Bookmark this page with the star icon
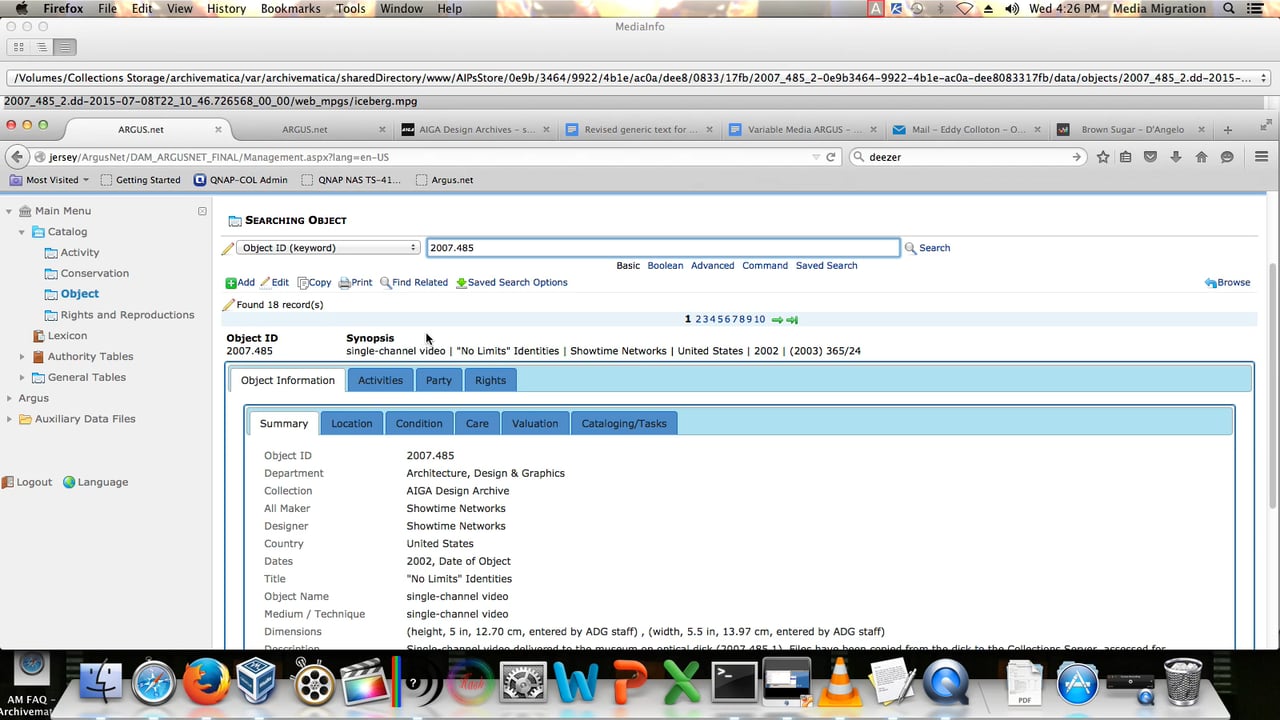Viewport: 1280px width, 720px height. coord(1103,157)
